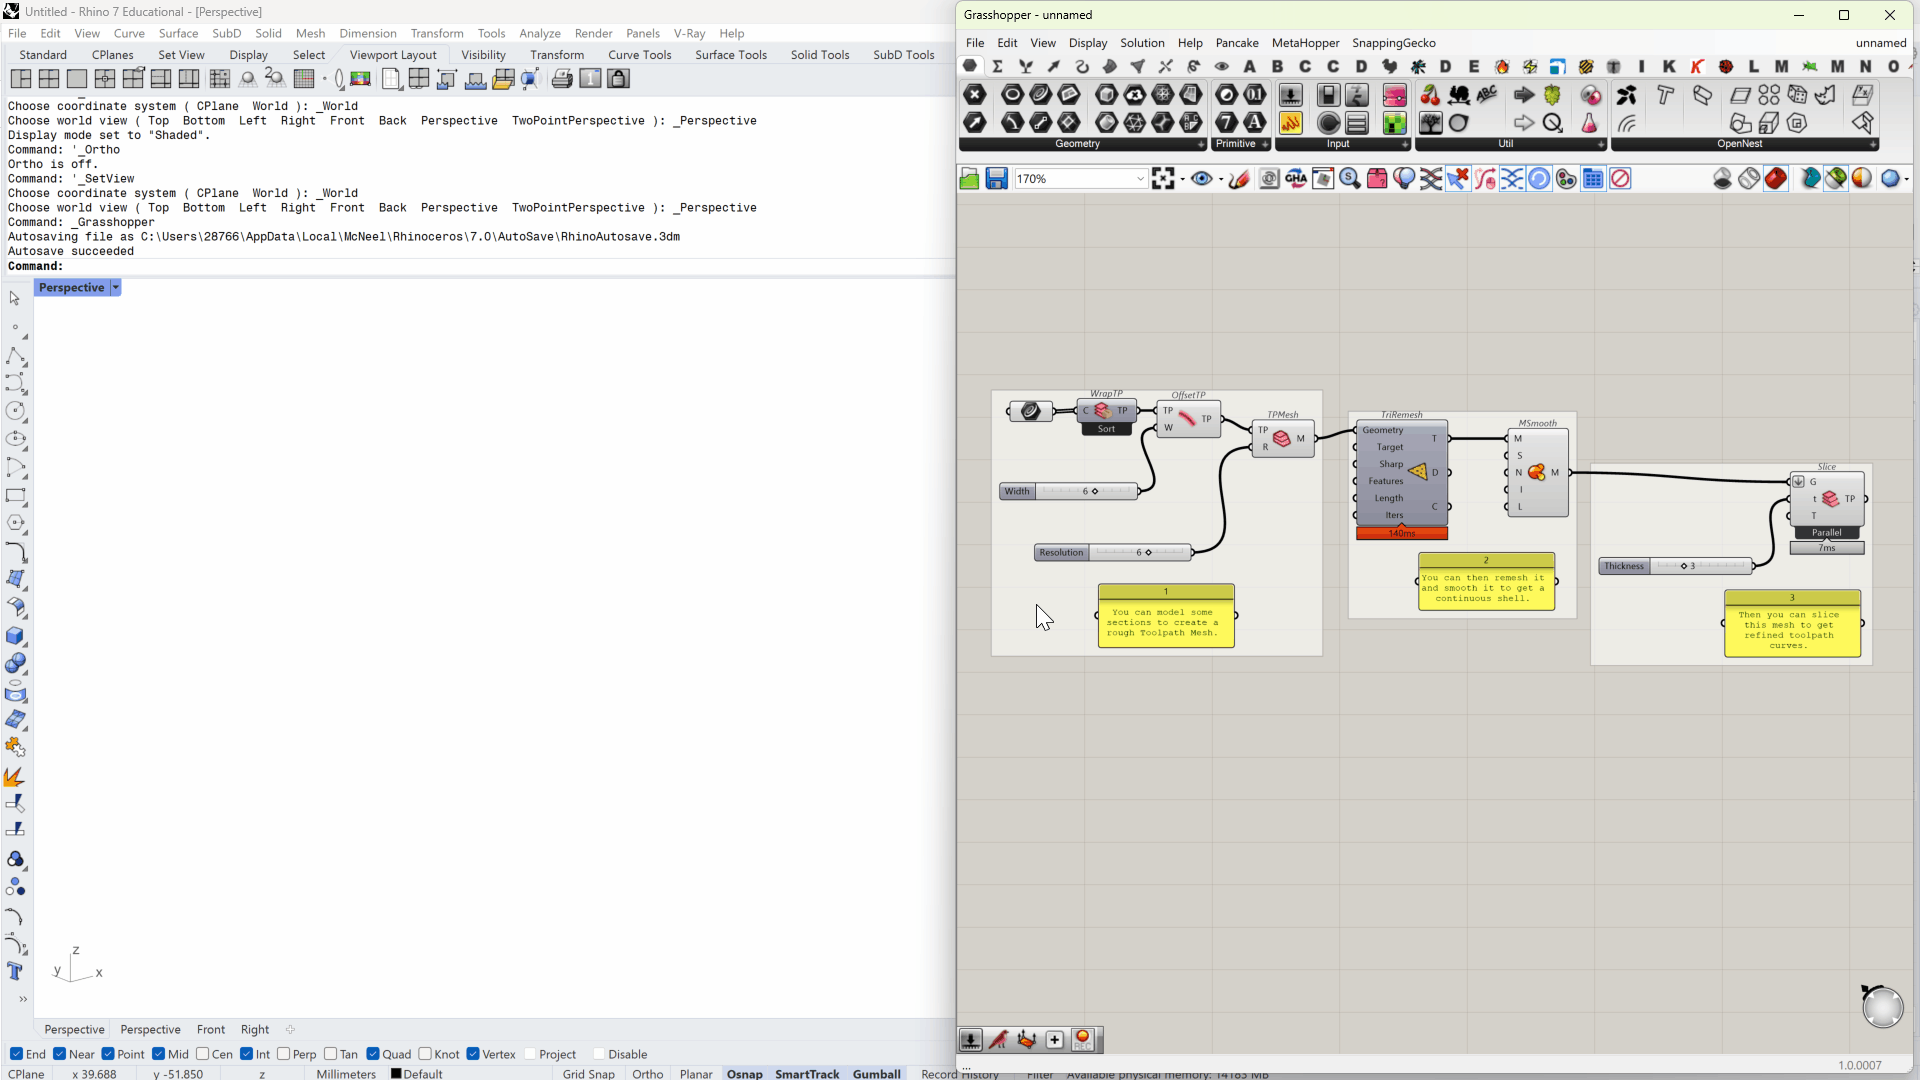This screenshot has height=1080, width=1920.
Task: Click the TriRemesh component warning icon
Action: pos(1418,472)
